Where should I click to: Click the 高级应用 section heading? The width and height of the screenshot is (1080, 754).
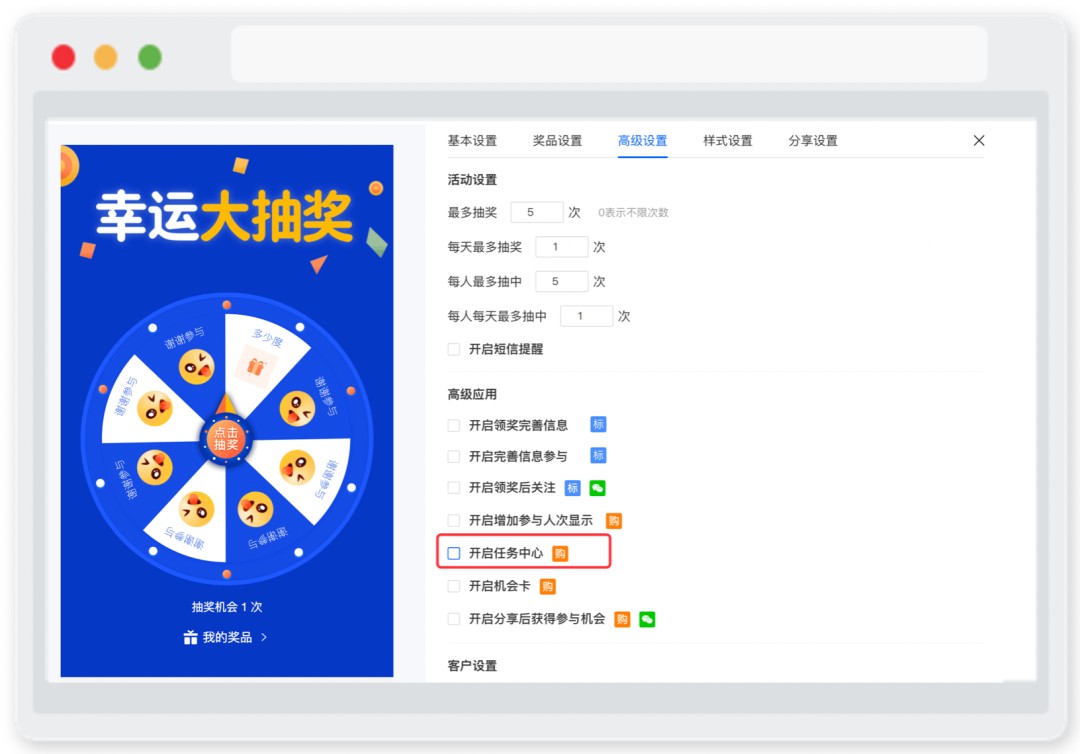[x=472, y=395]
